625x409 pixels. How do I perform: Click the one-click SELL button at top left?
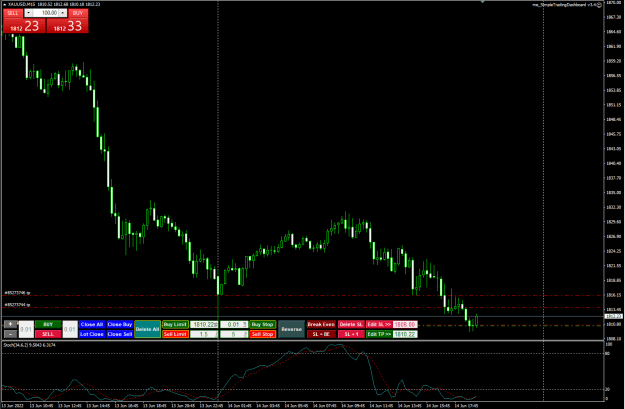click(x=13, y=13)
